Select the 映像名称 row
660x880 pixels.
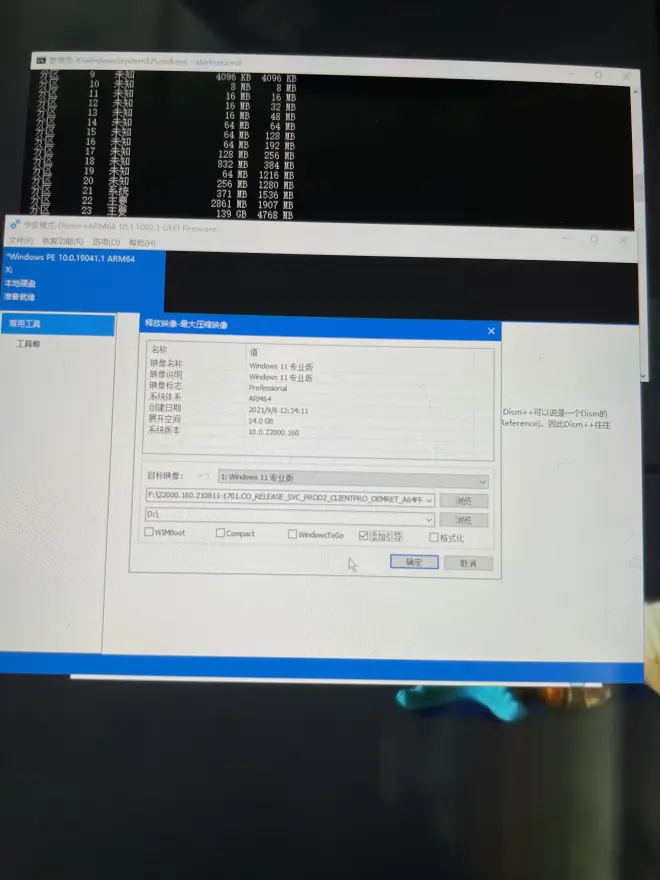(x=320, y=365)
